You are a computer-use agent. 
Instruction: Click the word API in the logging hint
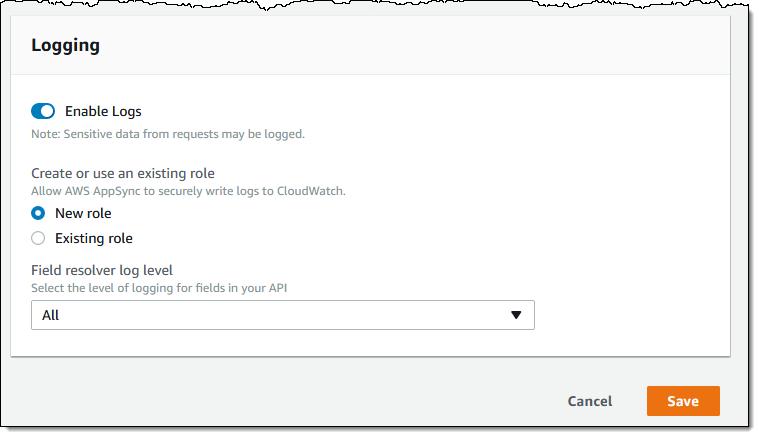[289, 288]
